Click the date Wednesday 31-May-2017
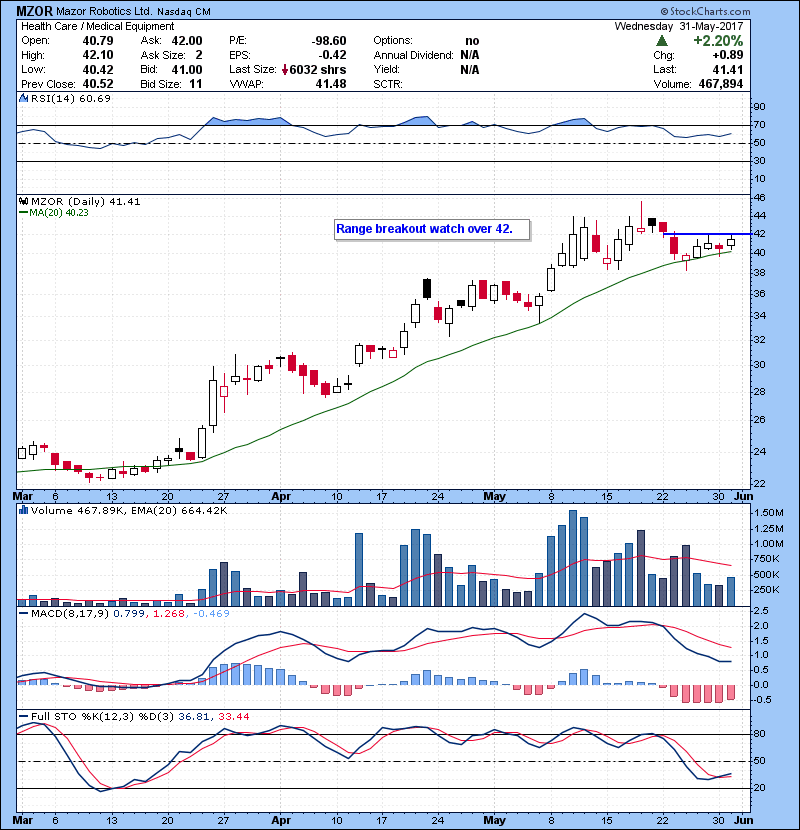This screenshot has height=830, width=800. 679,26
